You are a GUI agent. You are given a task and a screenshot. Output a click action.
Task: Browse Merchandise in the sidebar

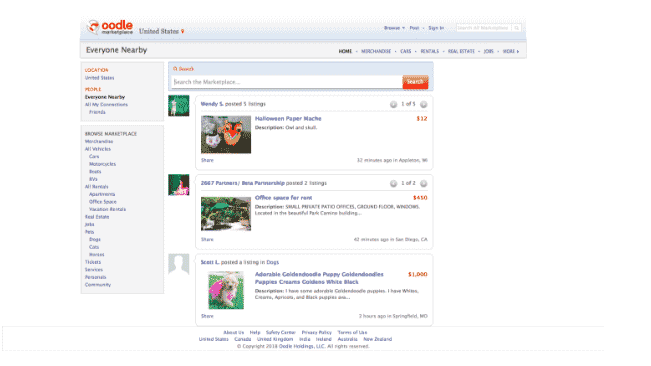click(x=99, y=142)
